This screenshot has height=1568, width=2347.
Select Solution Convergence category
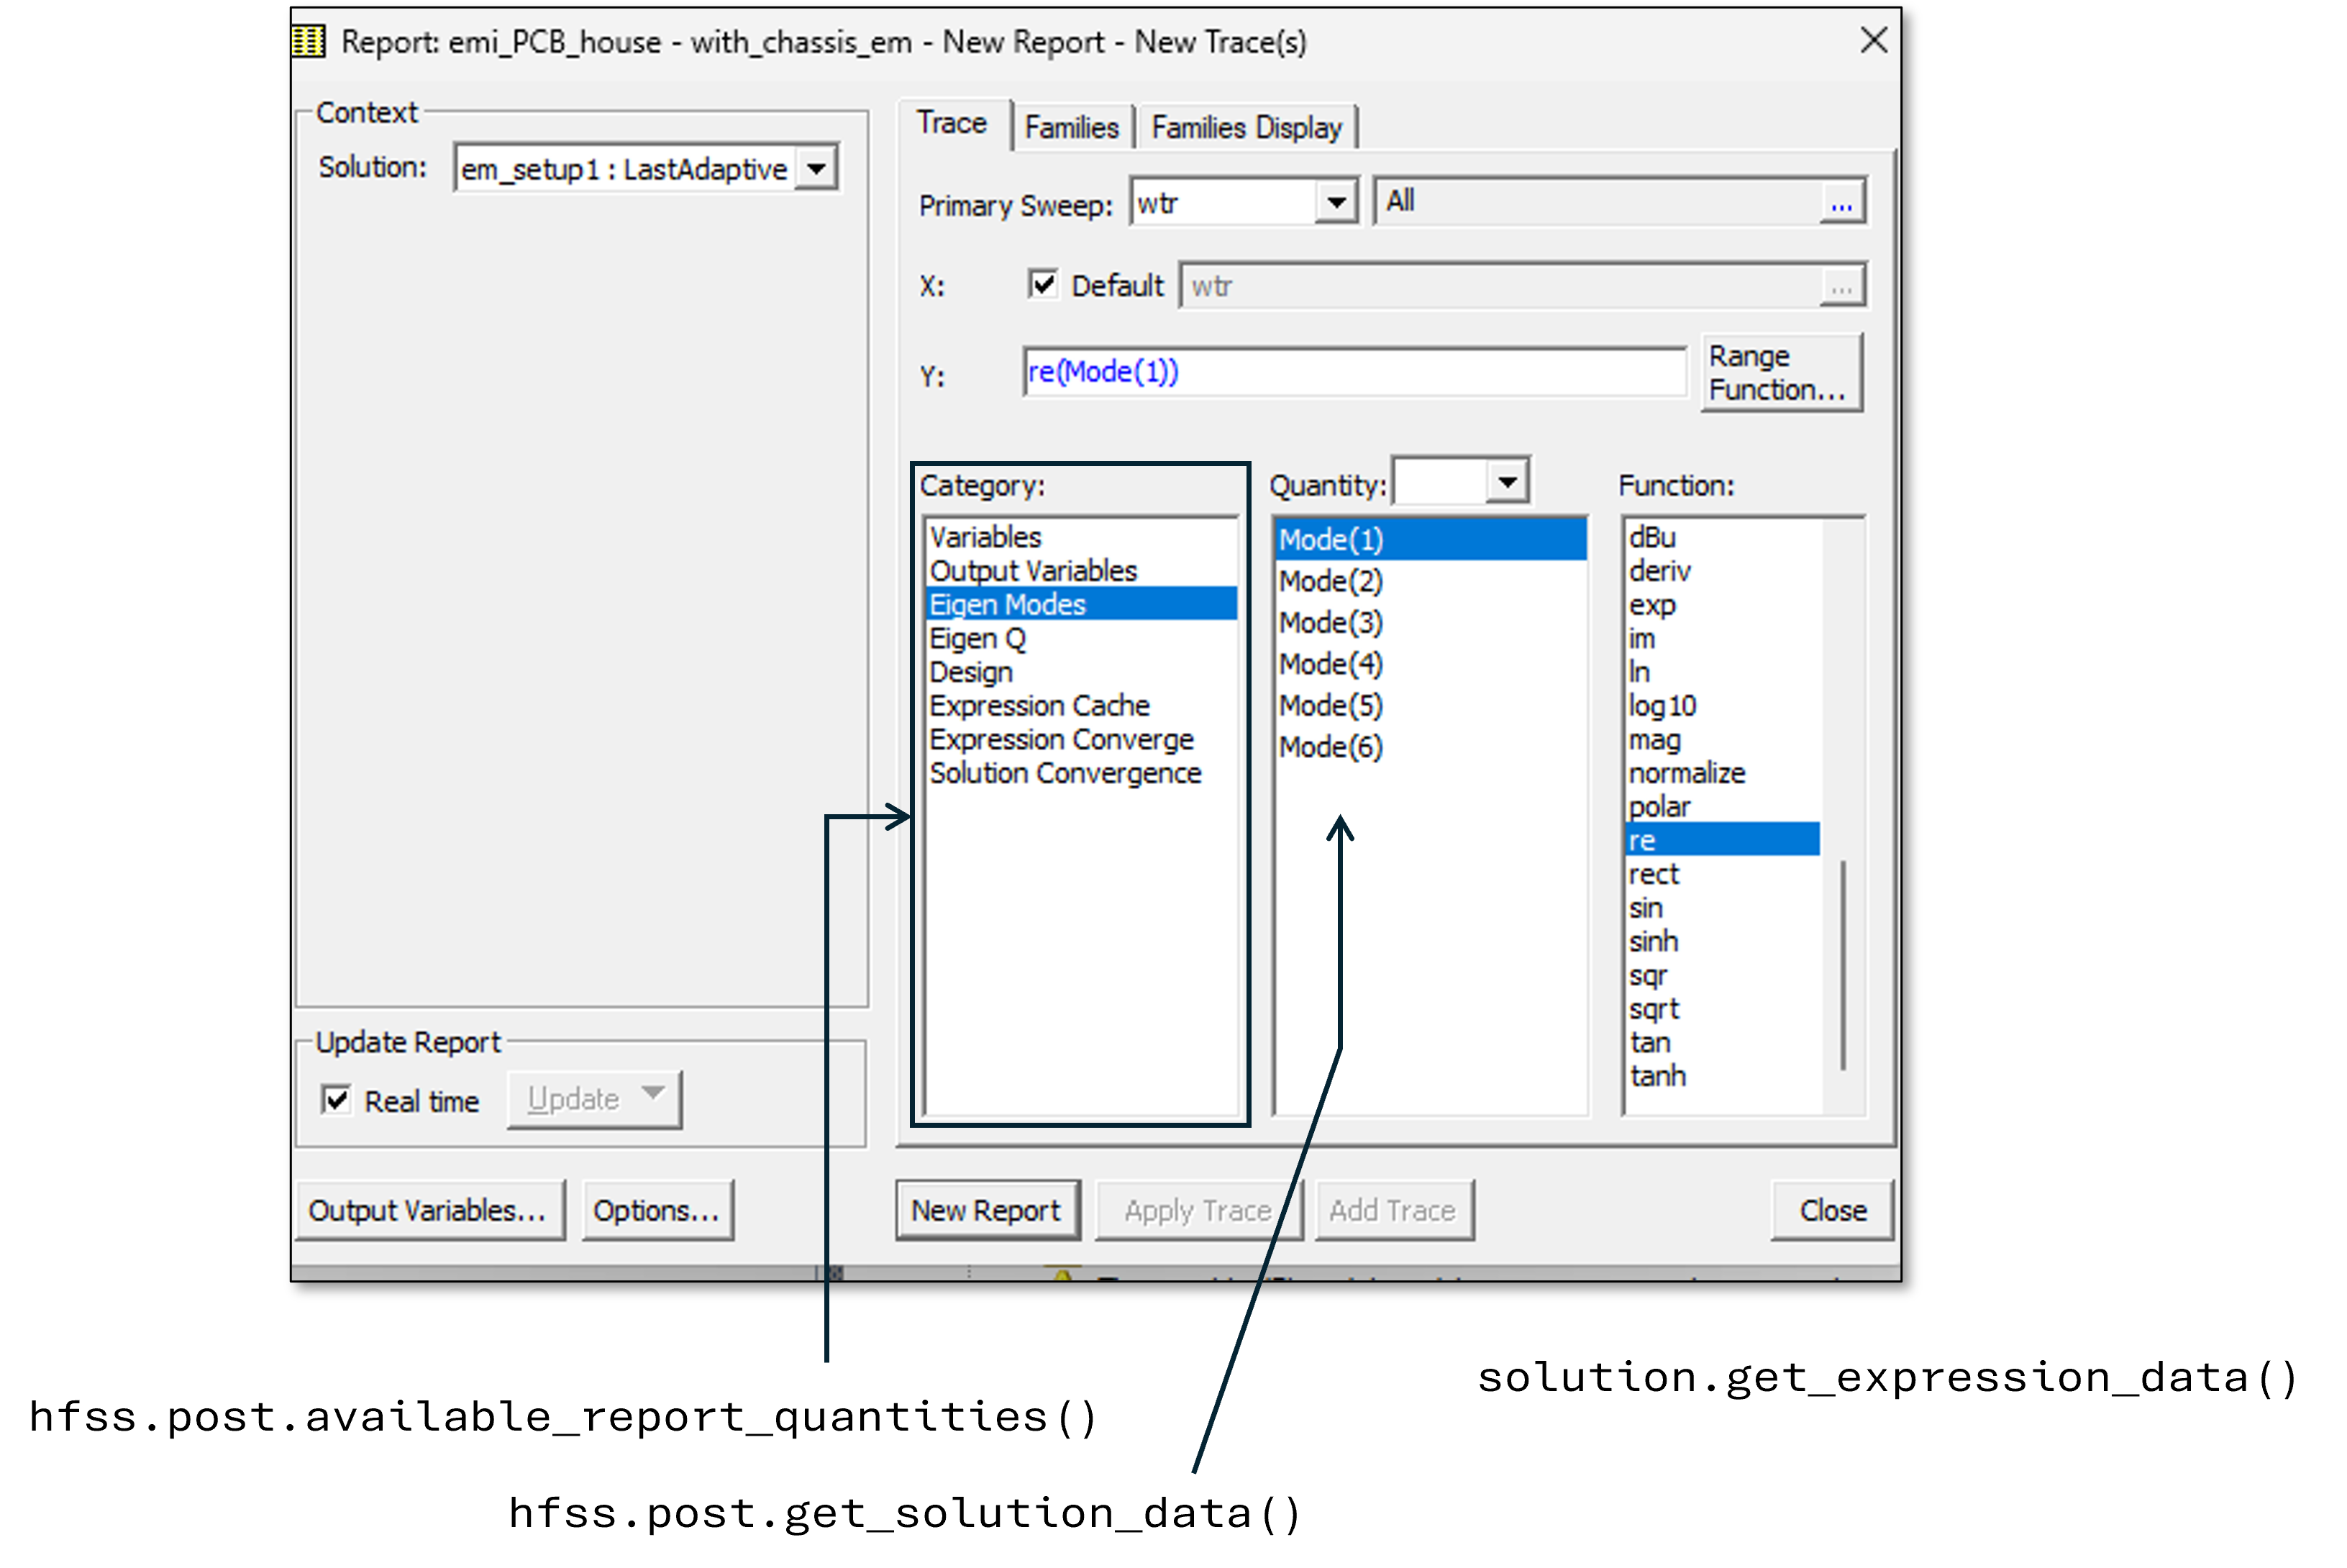[1065, 773]
